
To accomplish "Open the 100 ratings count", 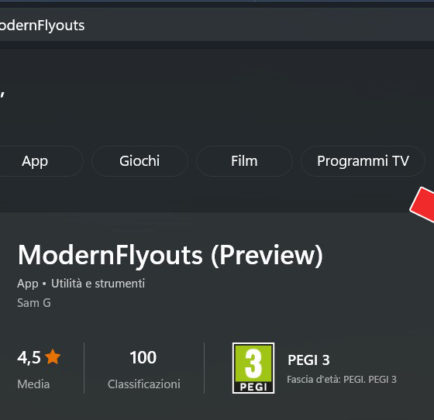I will pos(143,357).
